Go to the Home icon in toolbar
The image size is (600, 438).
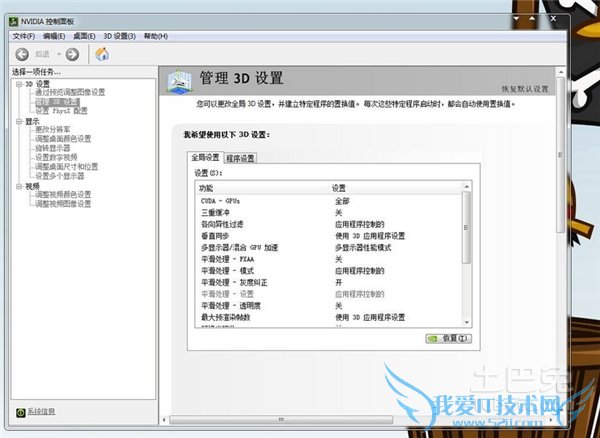[x=102, y=54]
